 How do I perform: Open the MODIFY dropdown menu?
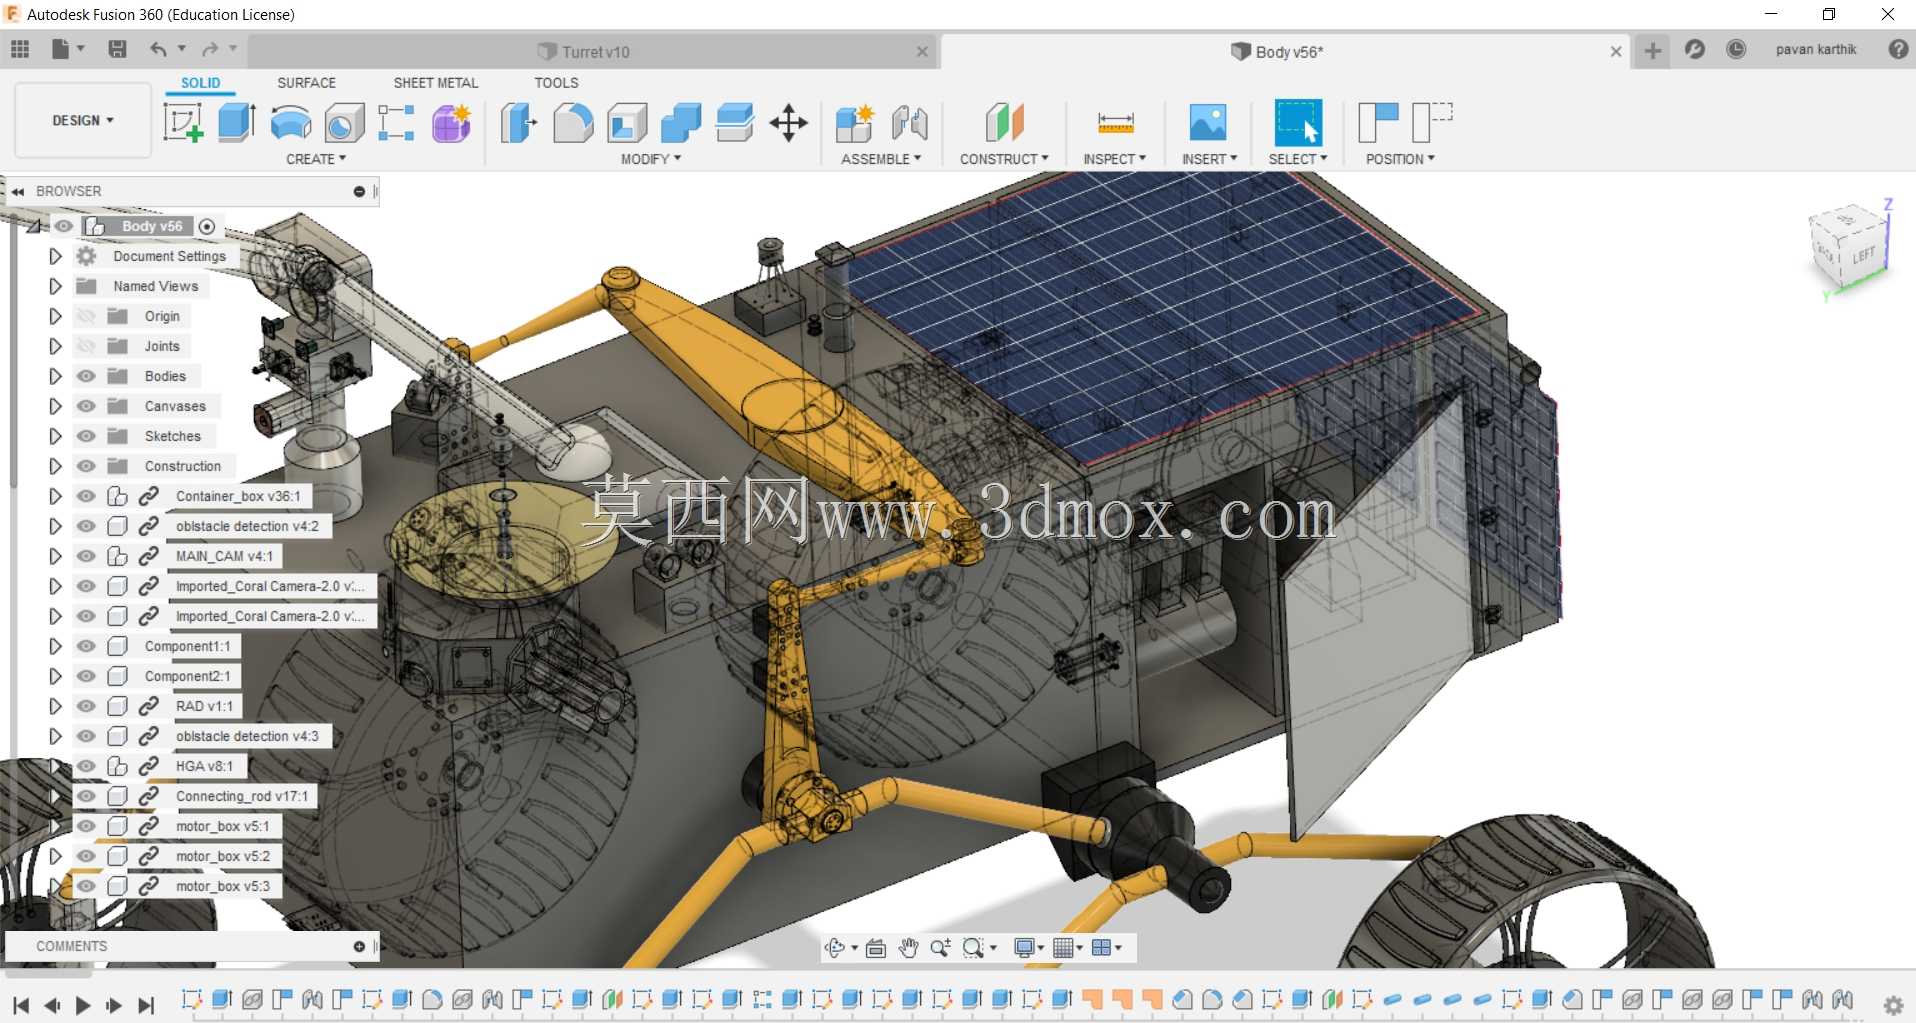(651, 159)
